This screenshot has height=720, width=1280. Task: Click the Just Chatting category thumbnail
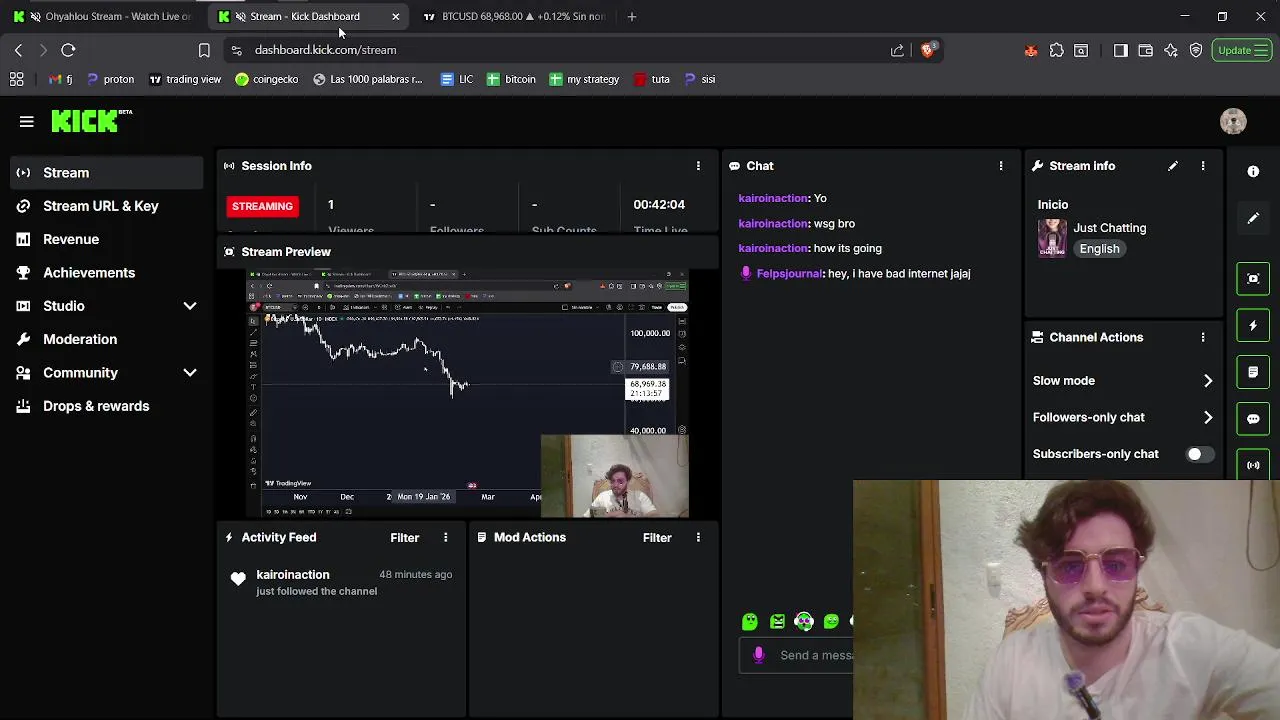pos(1052,238)
